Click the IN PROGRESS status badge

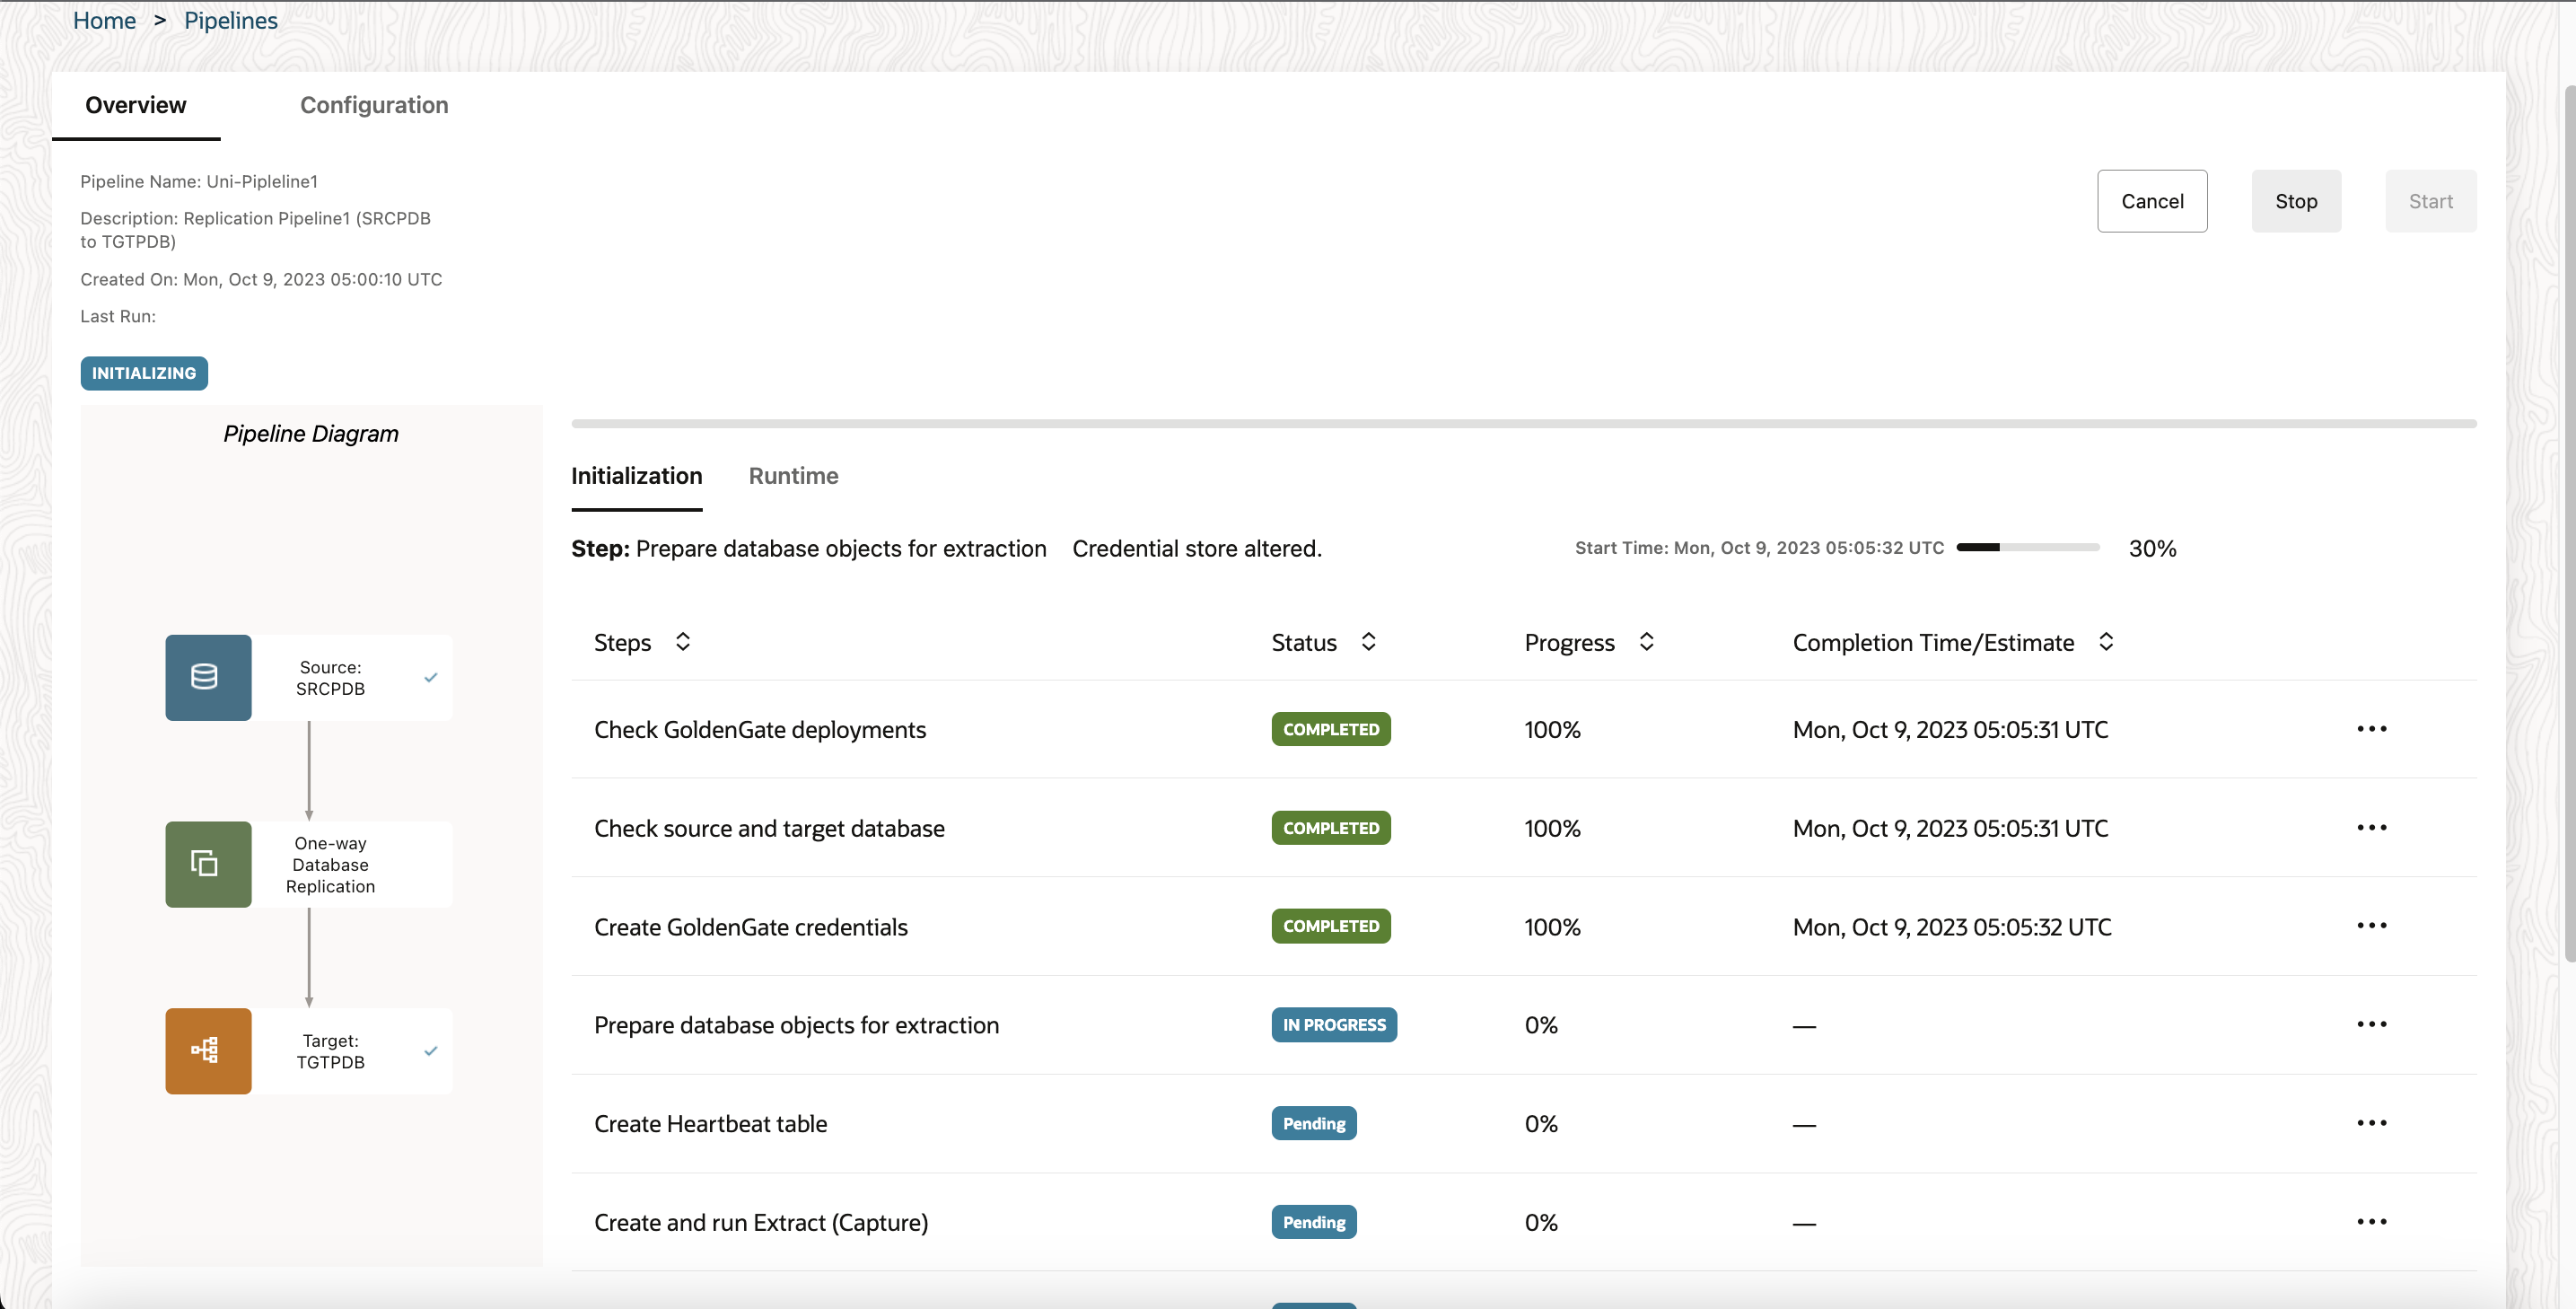(x=1333, y=1025)
